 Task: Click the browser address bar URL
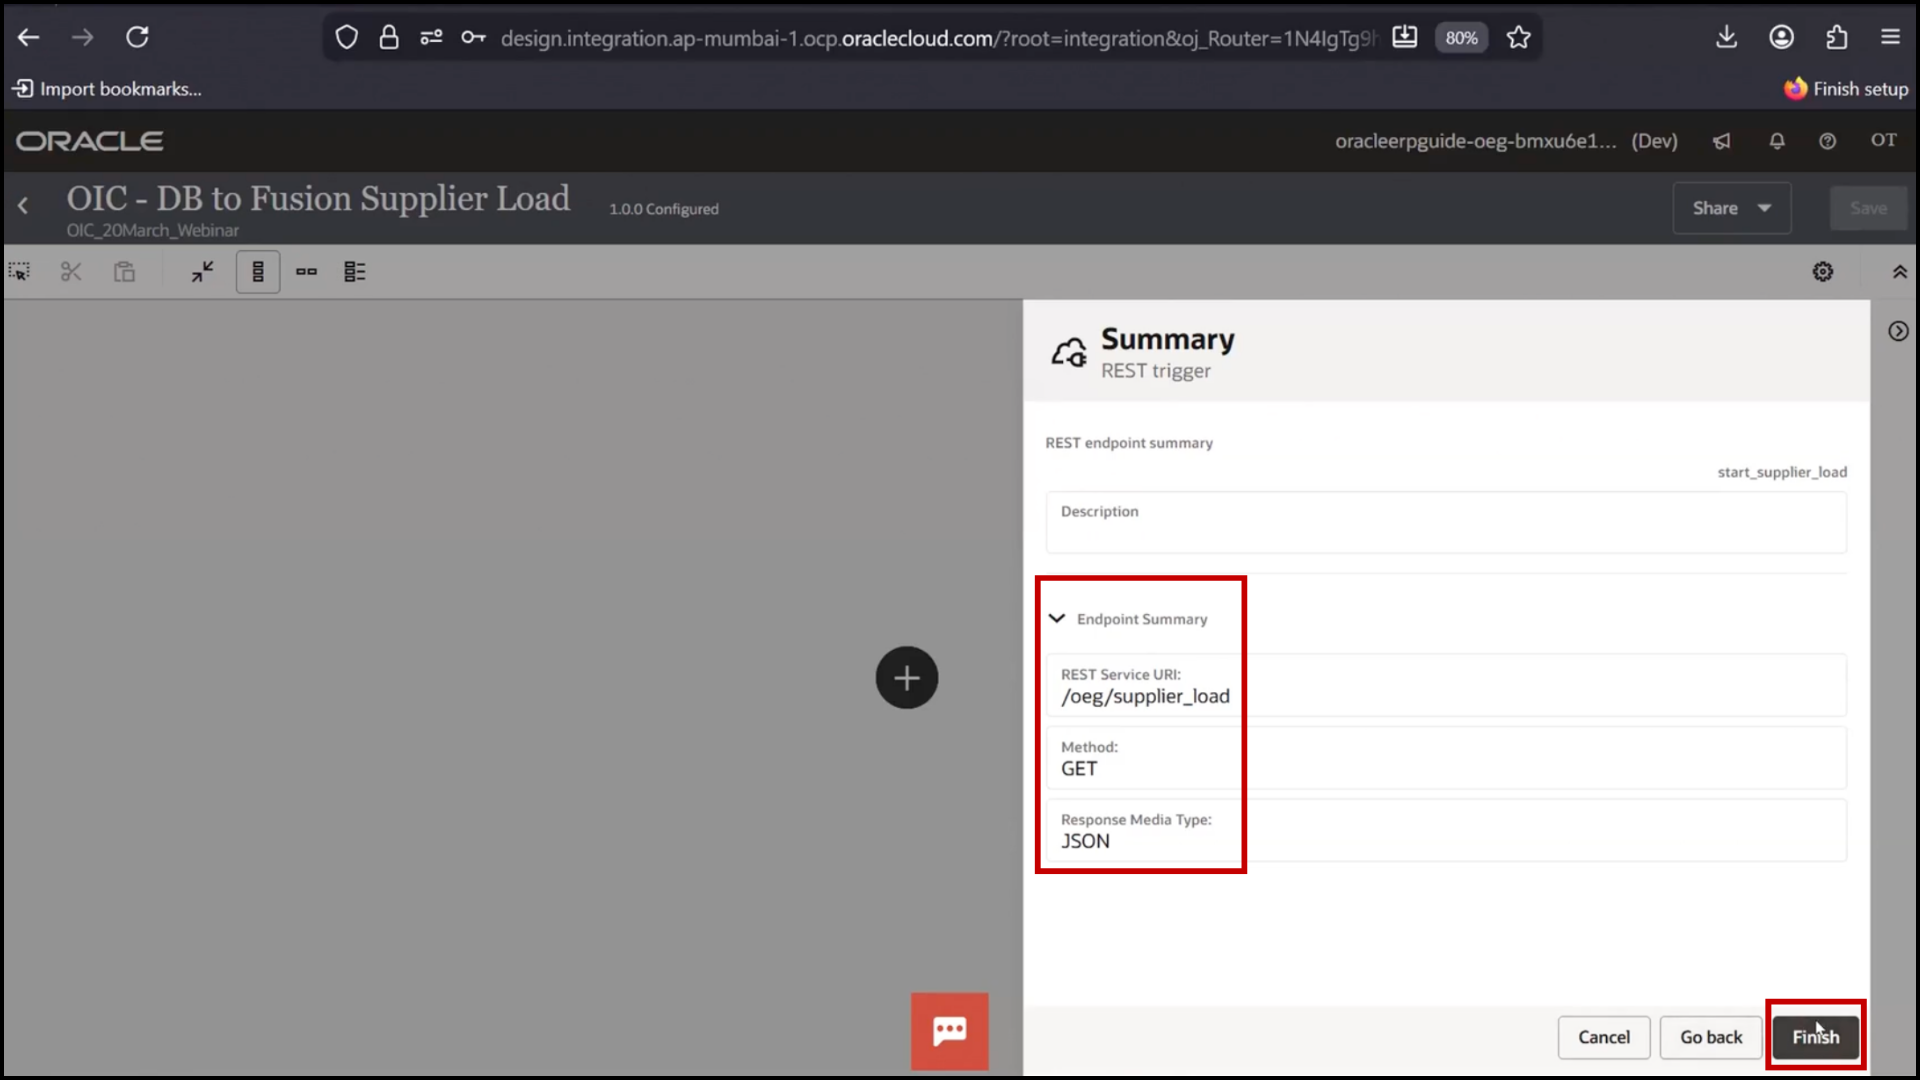(937, 38)
